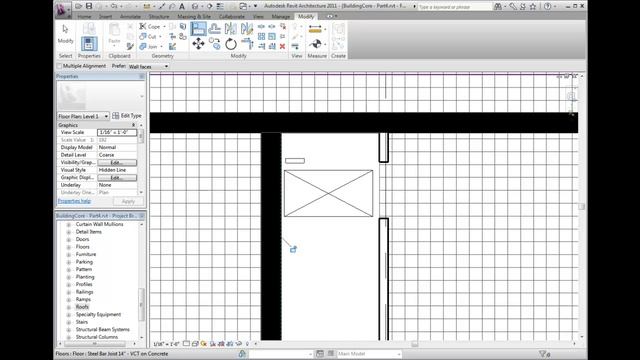
Task: Click the red Delete X icon
Action: (282, 47)
